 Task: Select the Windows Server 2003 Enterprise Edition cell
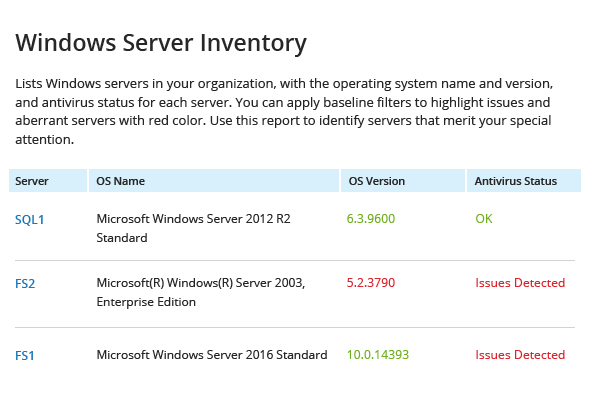pyautogui.click(x=201, y=292)
